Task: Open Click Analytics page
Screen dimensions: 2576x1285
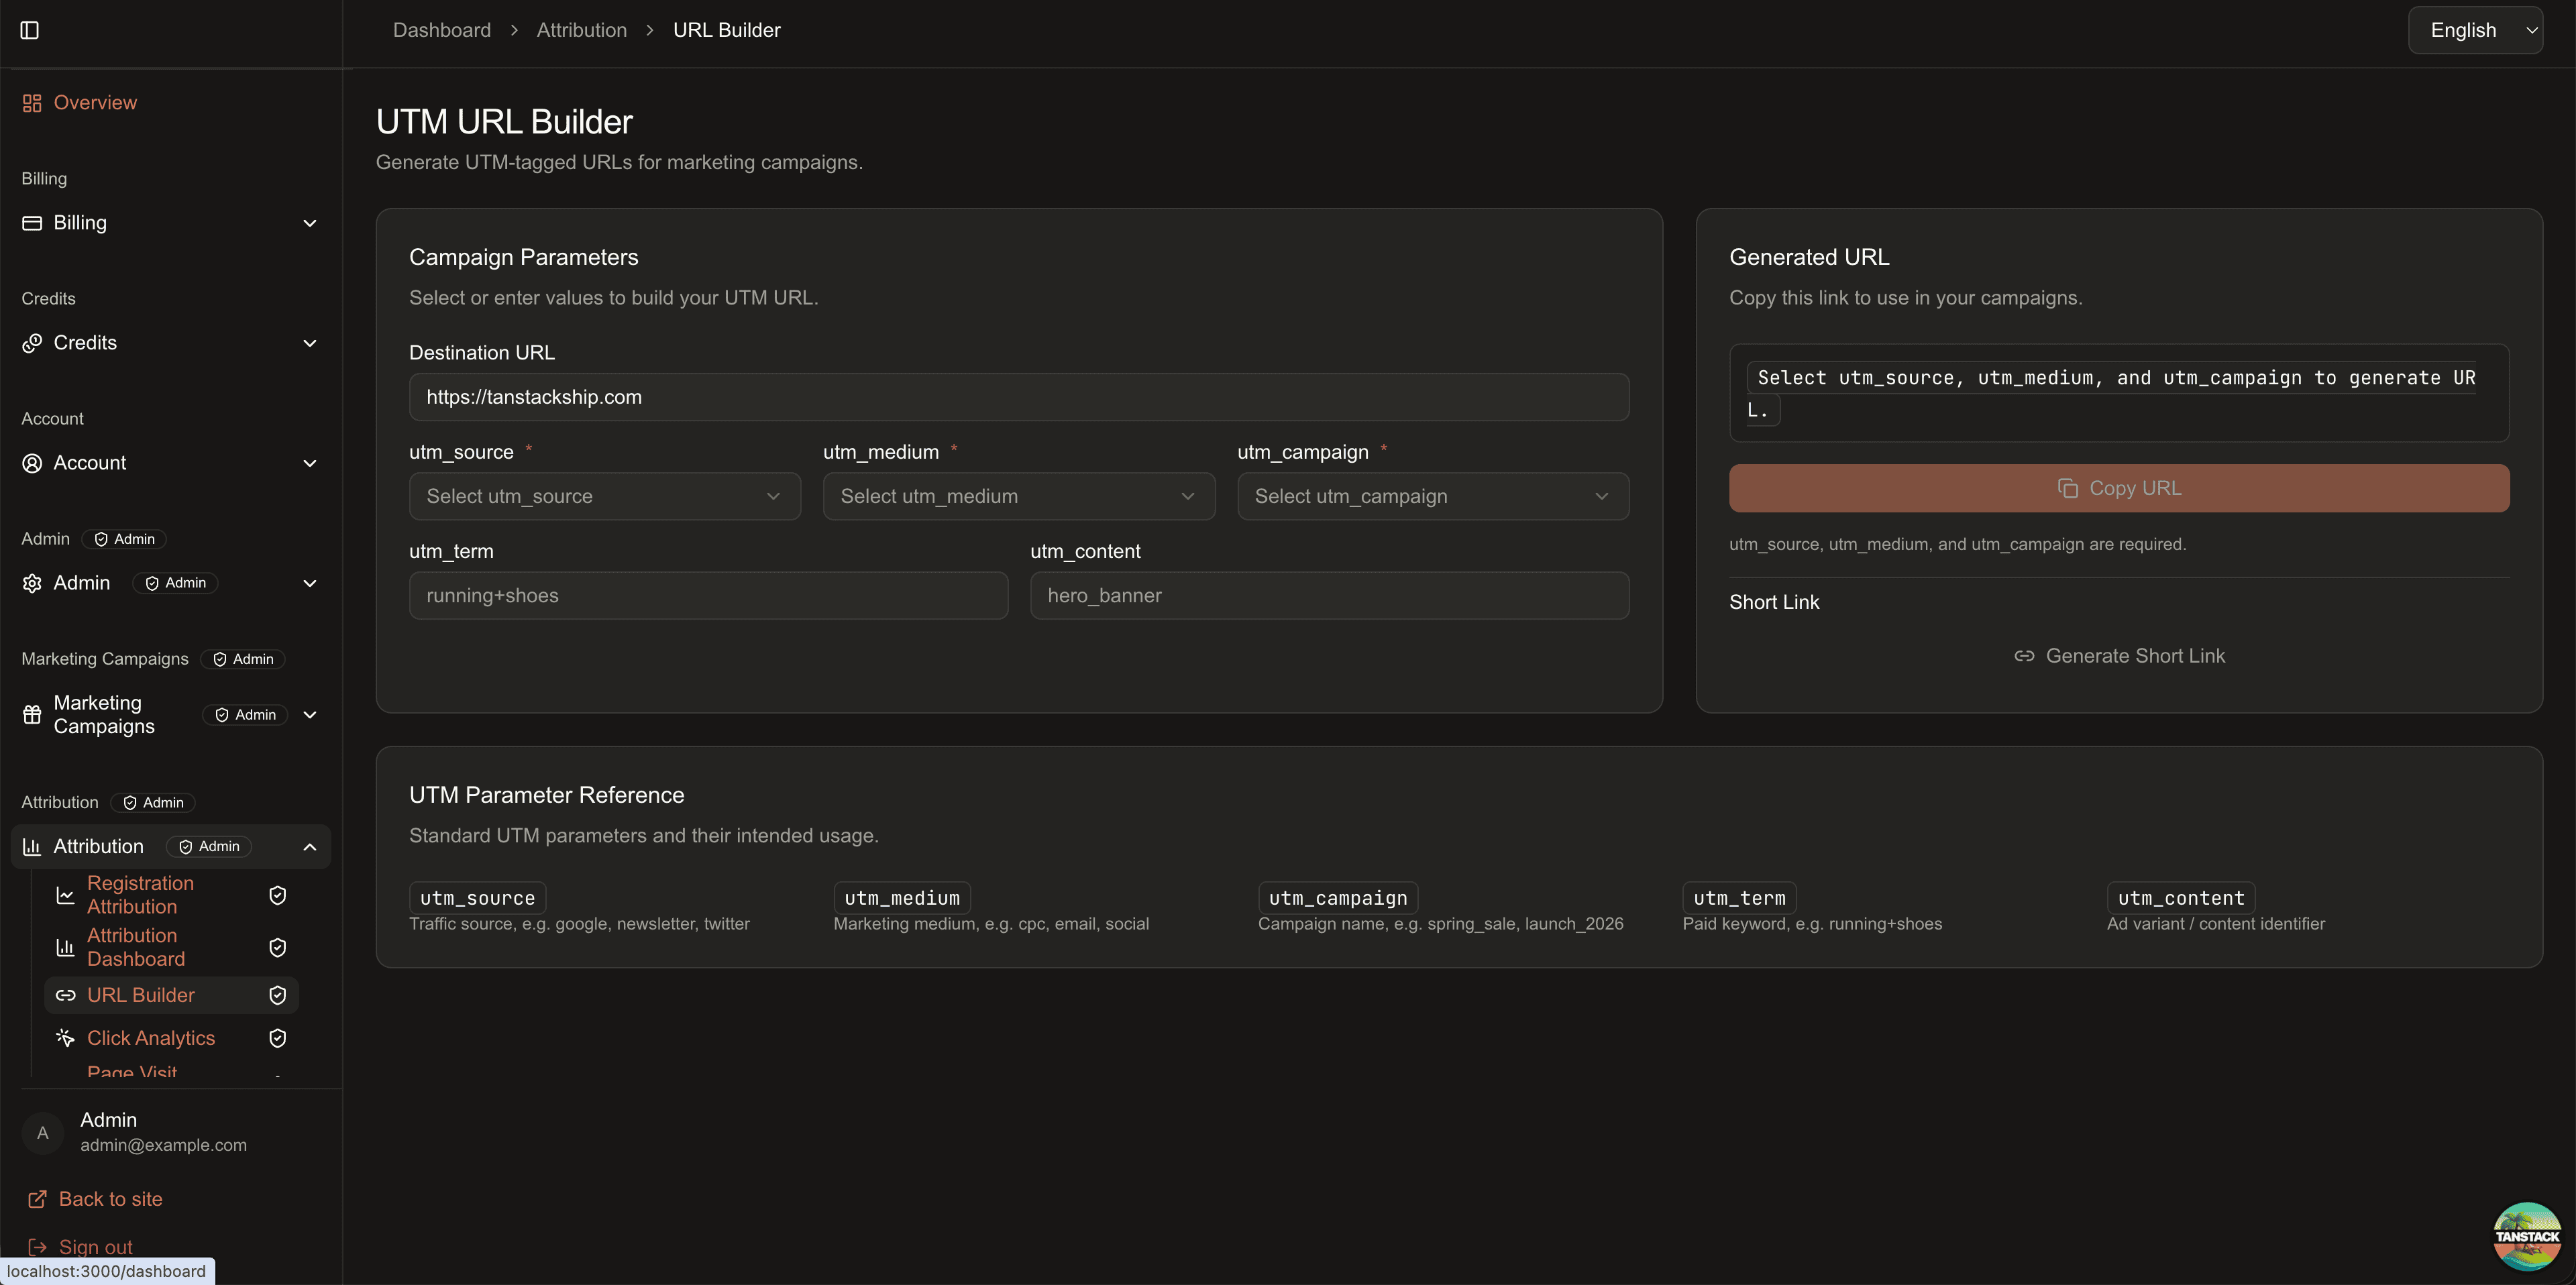Action: click(x=172, y=1038)
